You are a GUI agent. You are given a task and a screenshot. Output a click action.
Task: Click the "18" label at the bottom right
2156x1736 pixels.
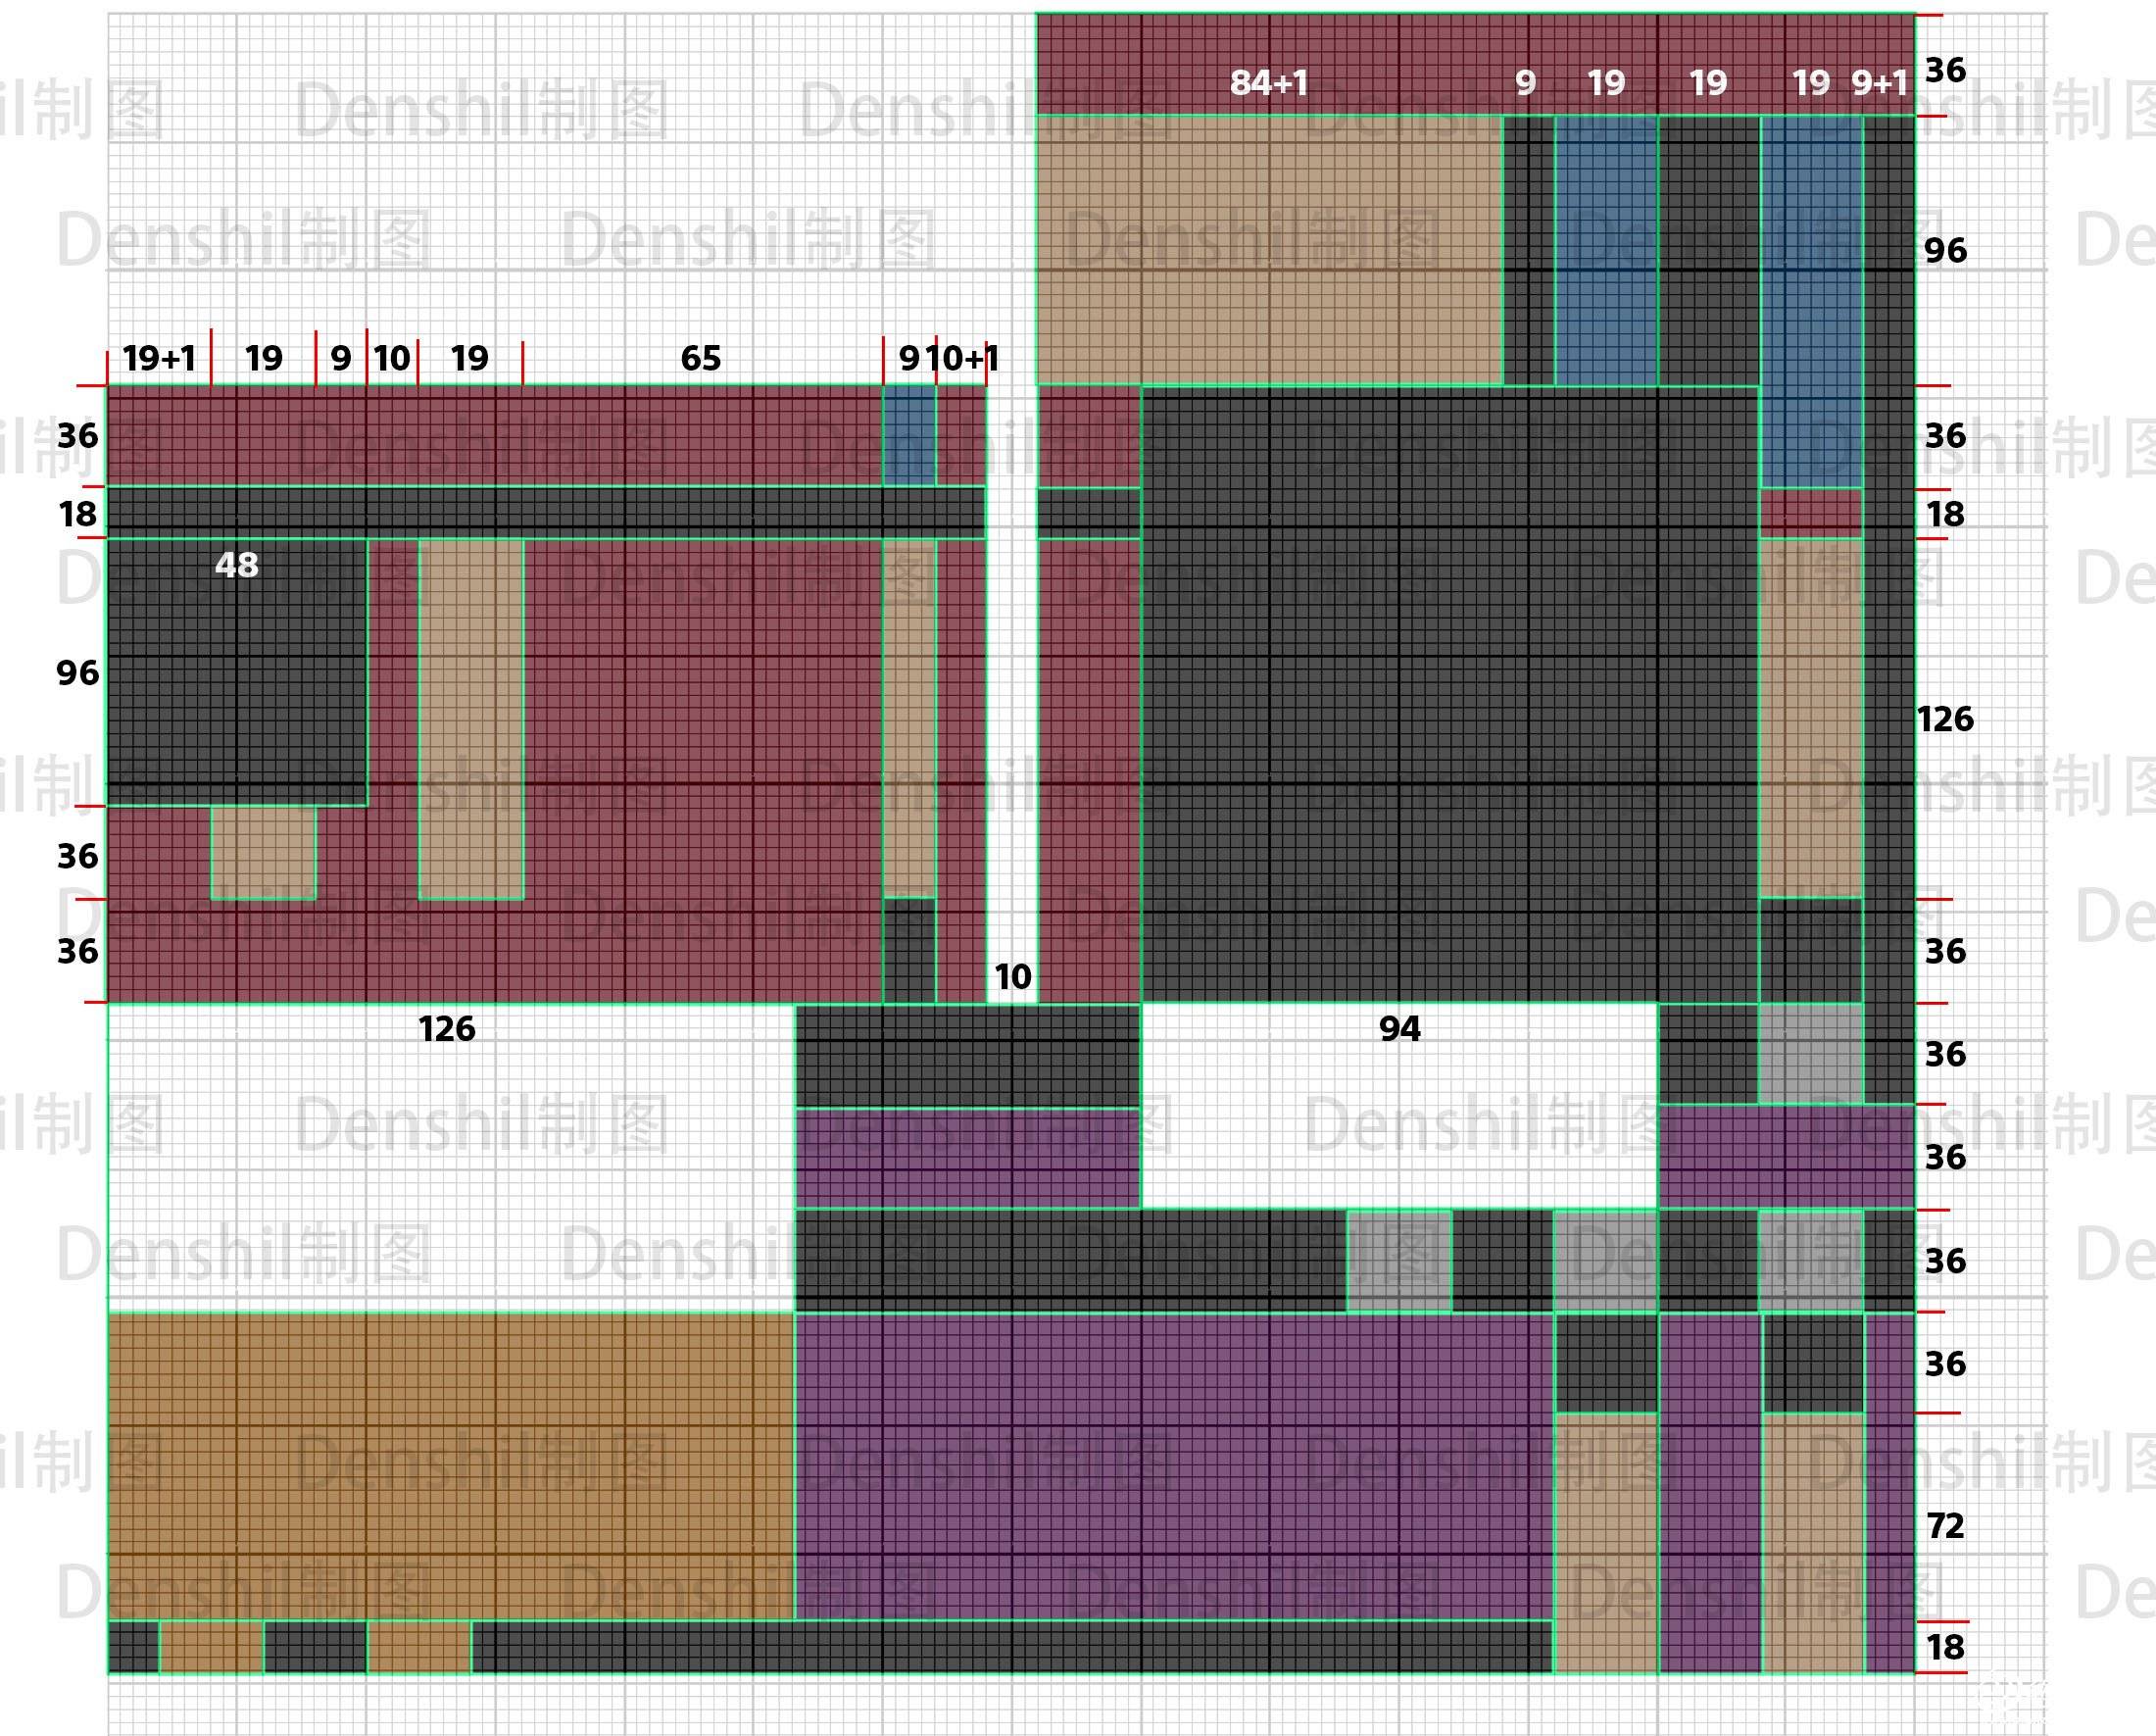1945,1646
